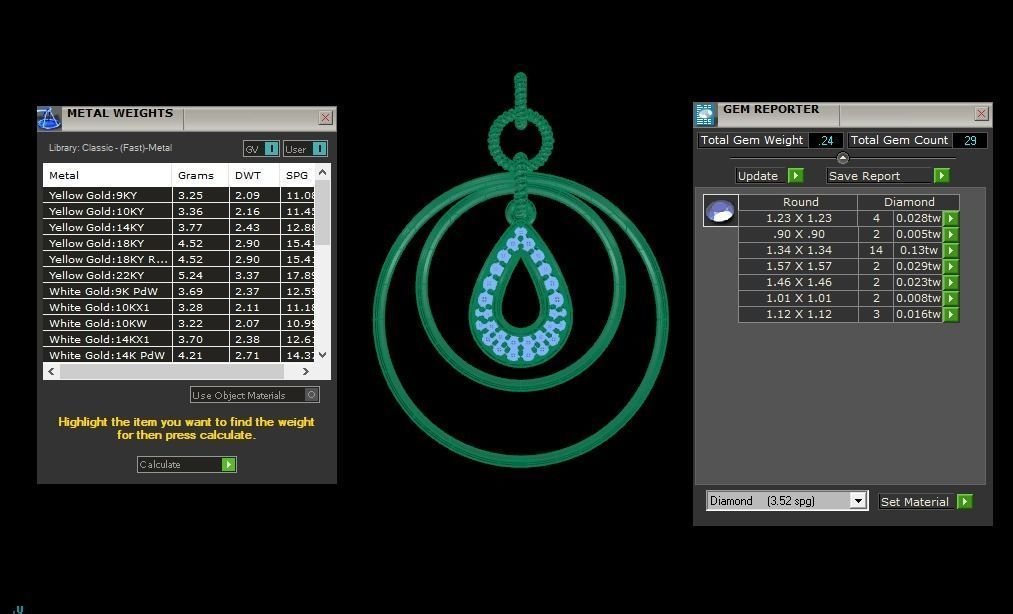1013x614 pixels.
Task: Select White Gold:10KX1 row
Action: 179,308
